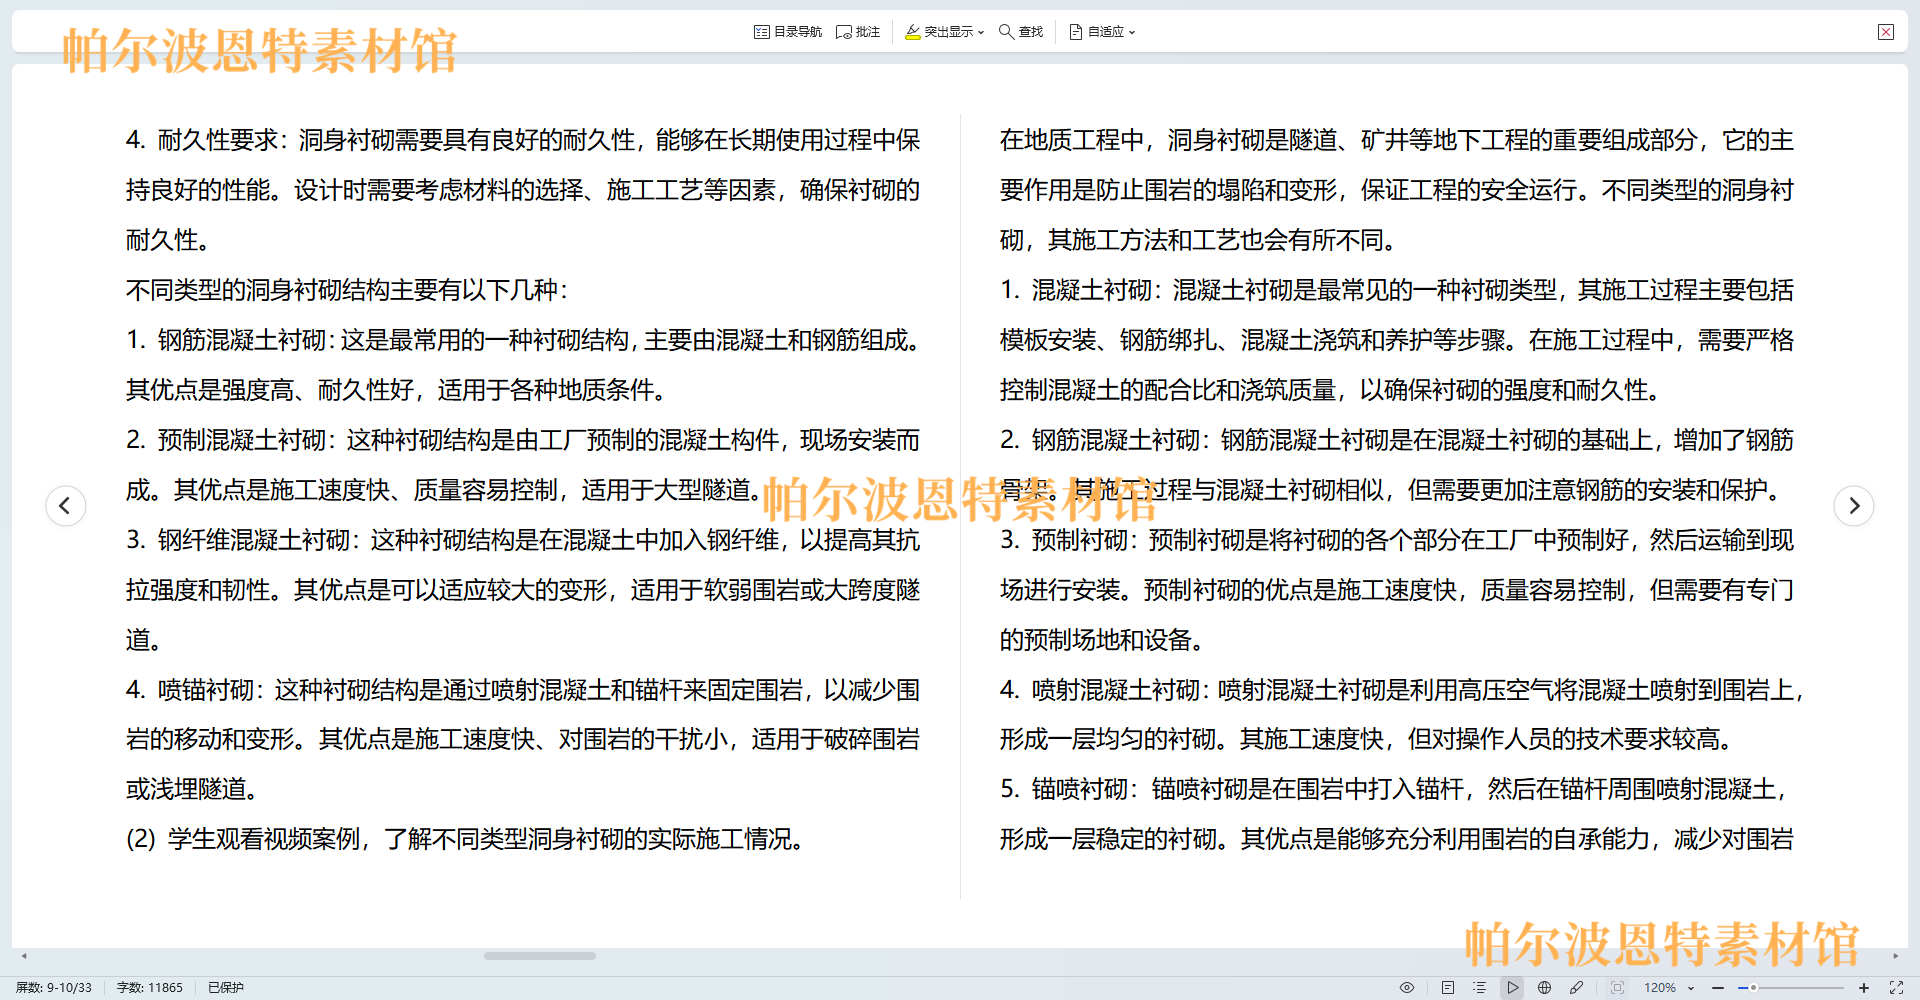Click the fit-to-page frame icon in status bar
Screen dimensions: 1920x1000
point(1617,987)
